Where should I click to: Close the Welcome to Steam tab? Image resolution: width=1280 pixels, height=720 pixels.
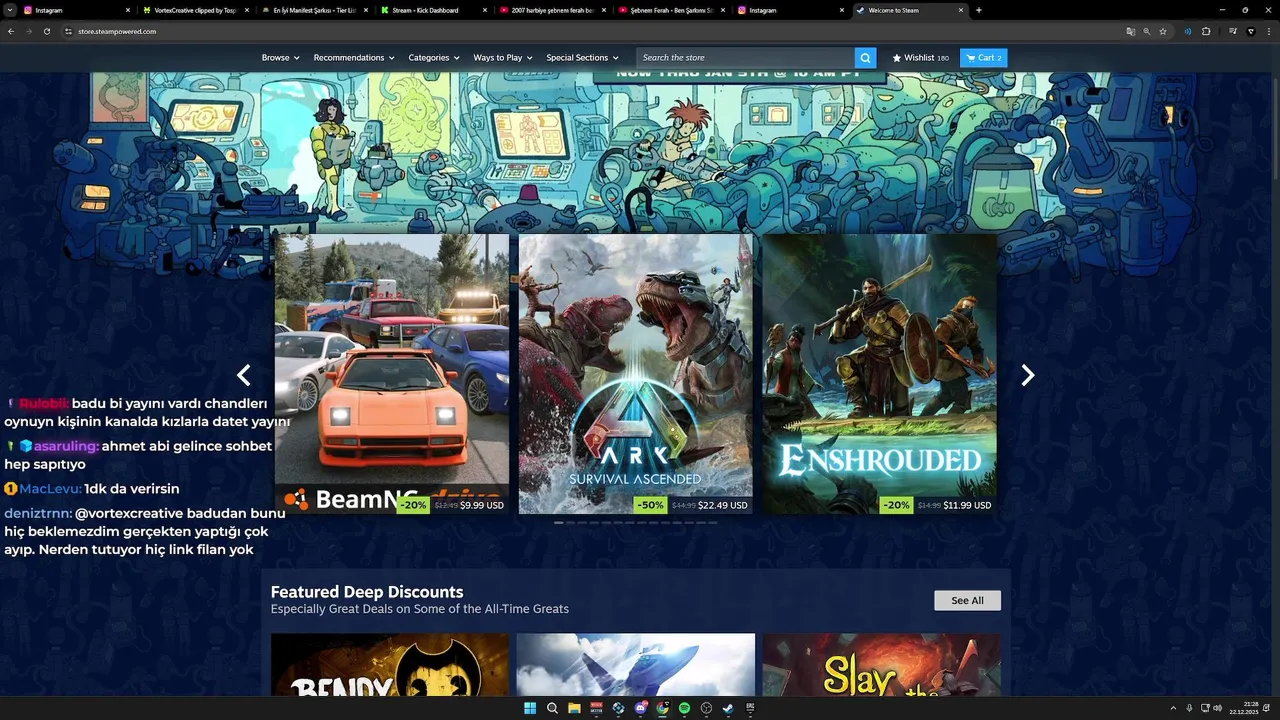[x=961, y=10]
